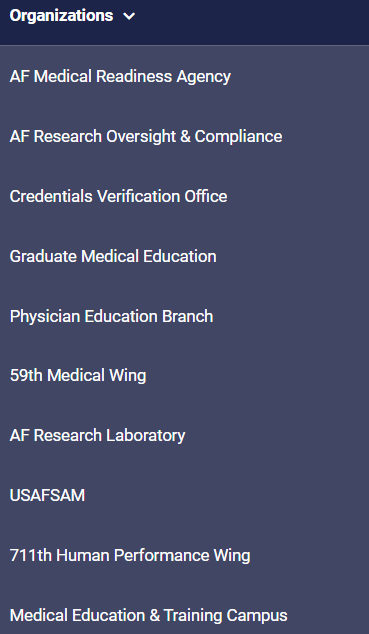Click the Readiness Agency organization item
This screenshot has width=369, height=634.
click(120, 76)
